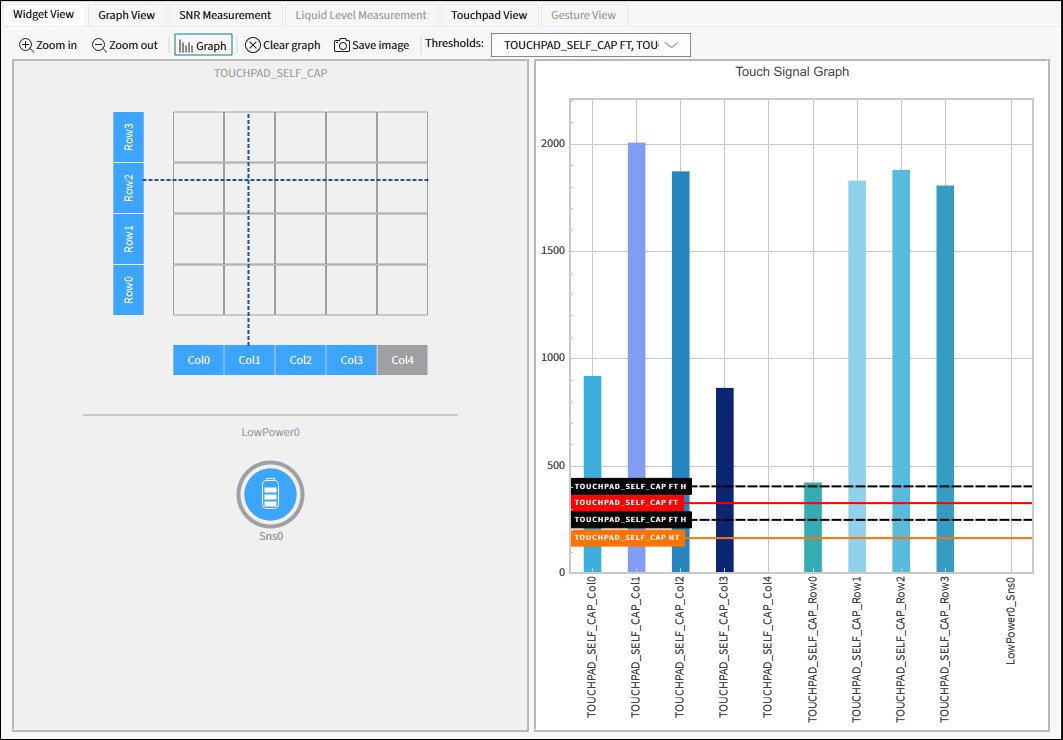
Task: Select the LowPower0 Sns0 sensor icon
Action: [x=270, y=495]
